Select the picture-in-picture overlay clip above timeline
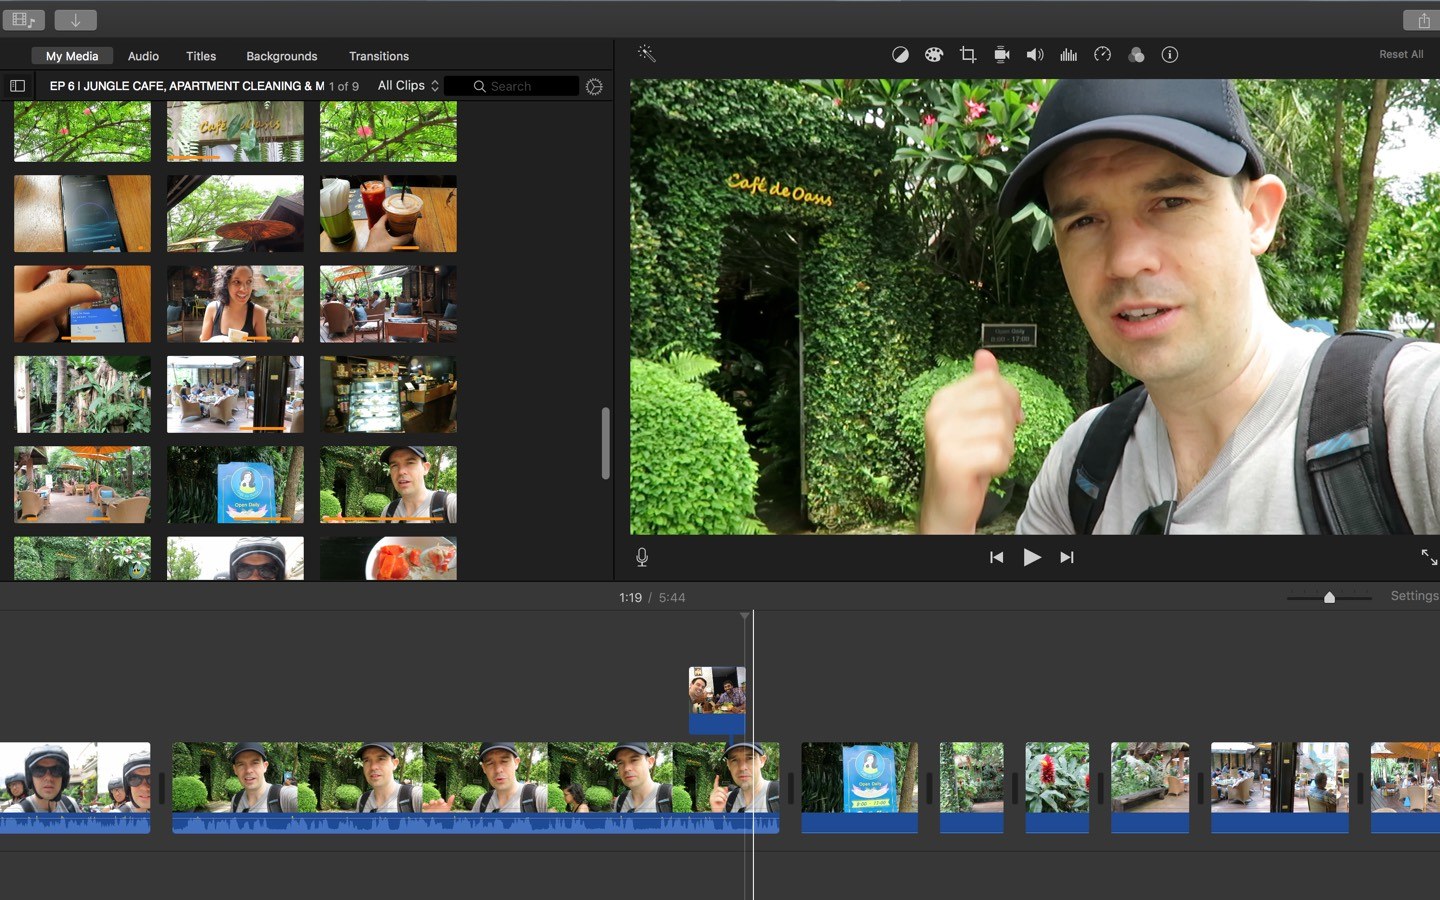Image resolution: width=1440 pixels, height=900 pixels. pos(717,700)
